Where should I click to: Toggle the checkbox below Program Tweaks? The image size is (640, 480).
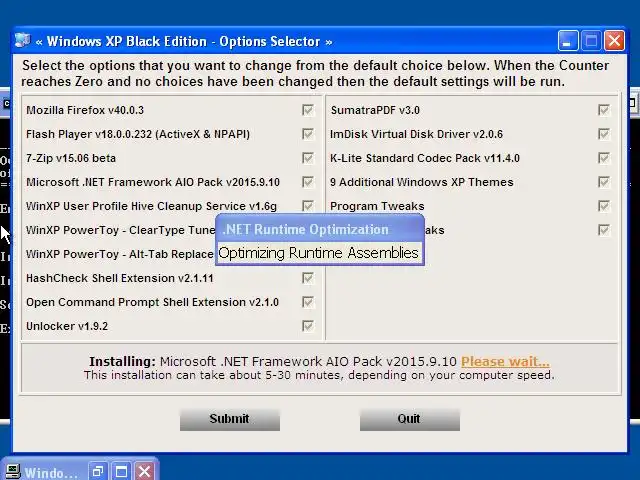click(604, 230)
